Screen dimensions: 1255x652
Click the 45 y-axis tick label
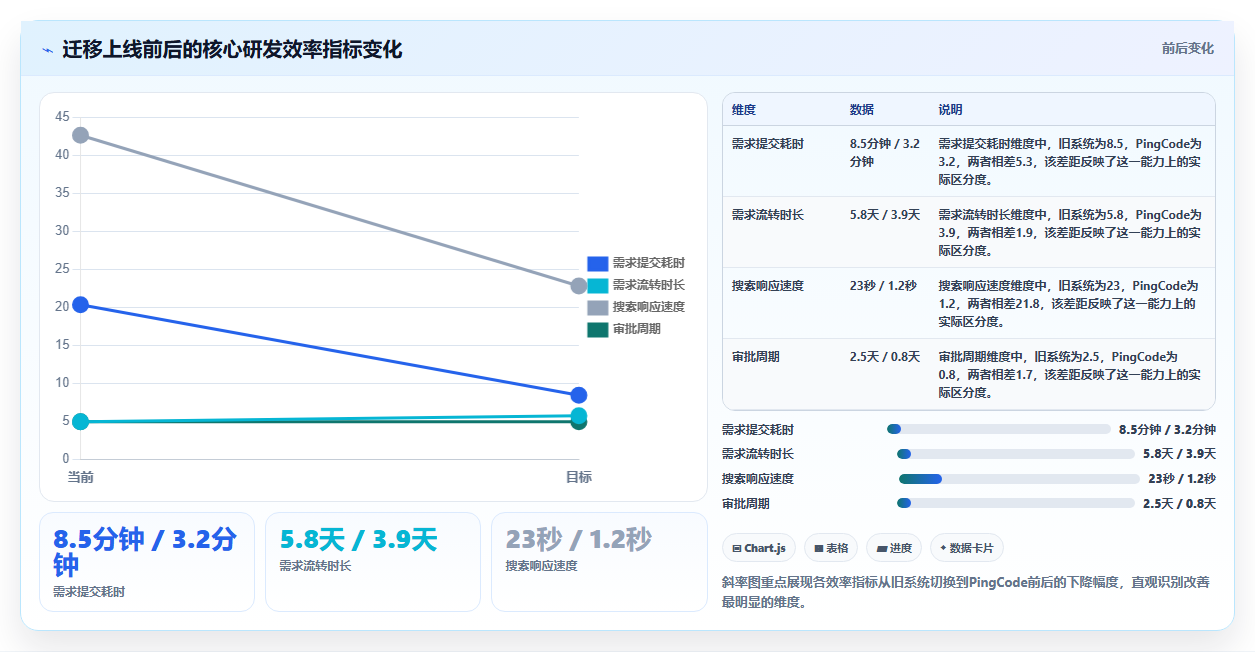(62, 117)
